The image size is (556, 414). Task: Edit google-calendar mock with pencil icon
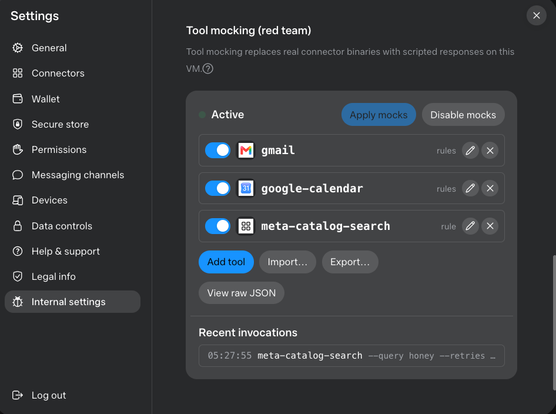pos(470,188)
